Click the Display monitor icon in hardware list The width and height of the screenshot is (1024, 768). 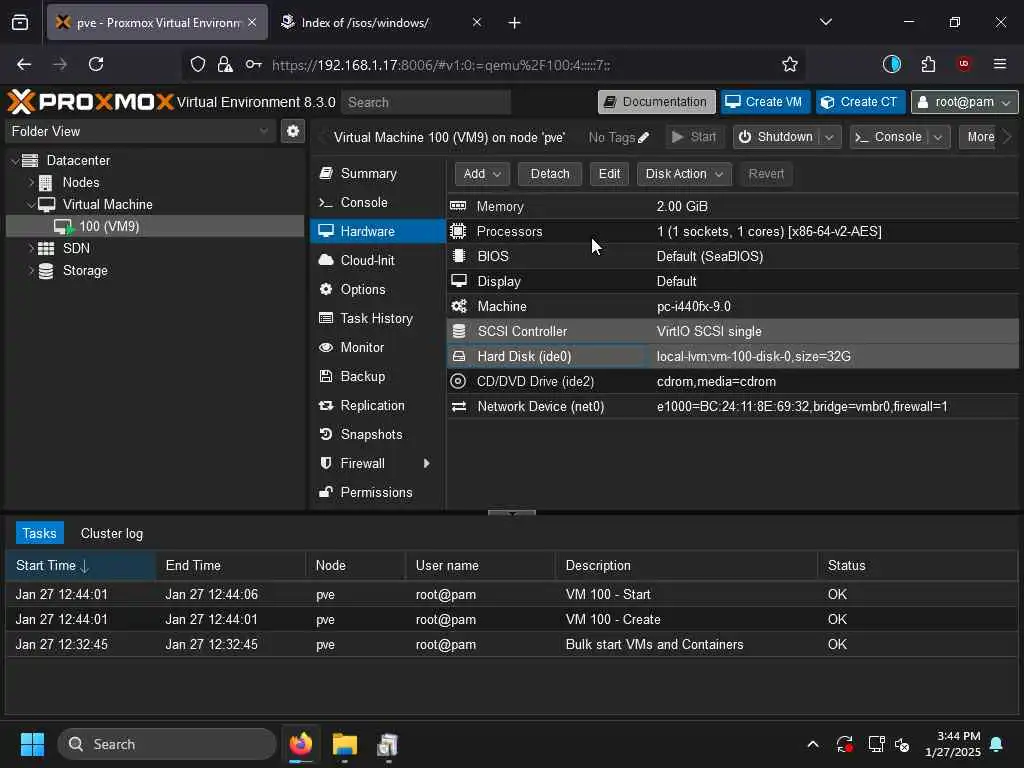tap(458, 281)
